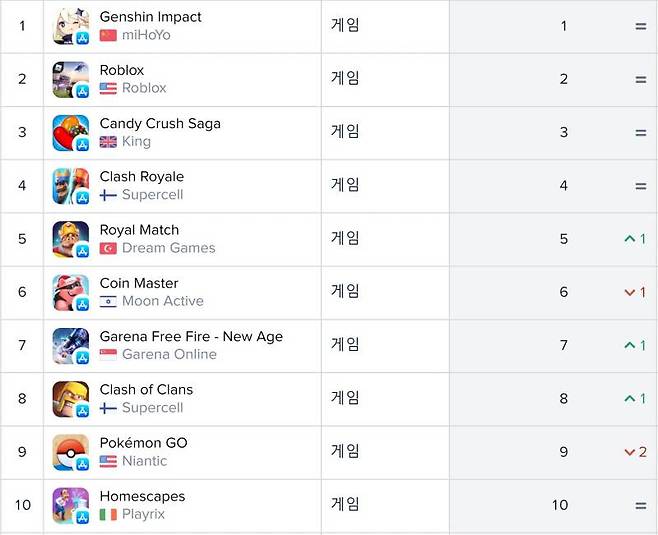
Task: Click the Roblox app icon
Action: coord(70,79)
